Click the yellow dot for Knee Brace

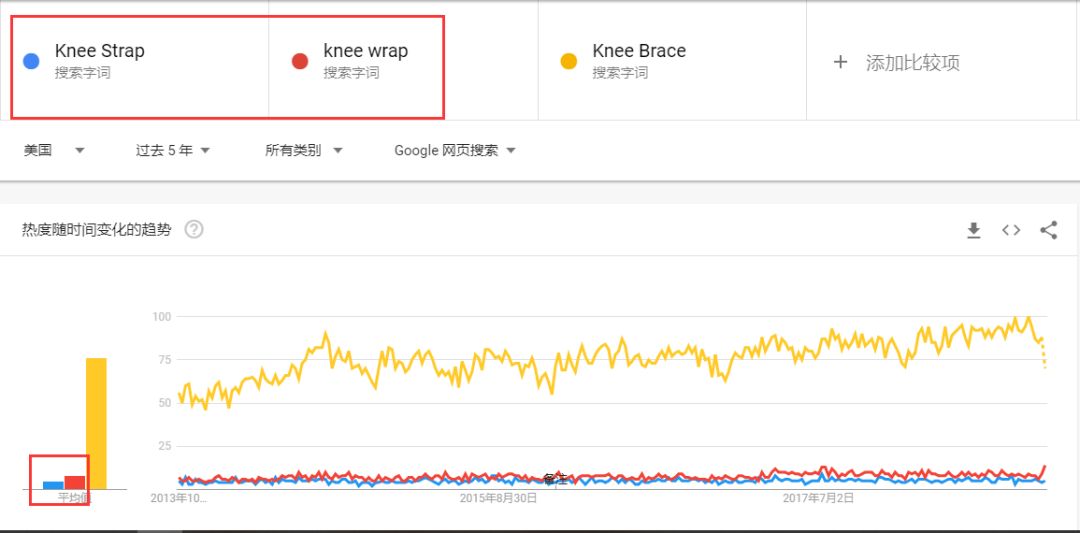[x=568, y=61]
